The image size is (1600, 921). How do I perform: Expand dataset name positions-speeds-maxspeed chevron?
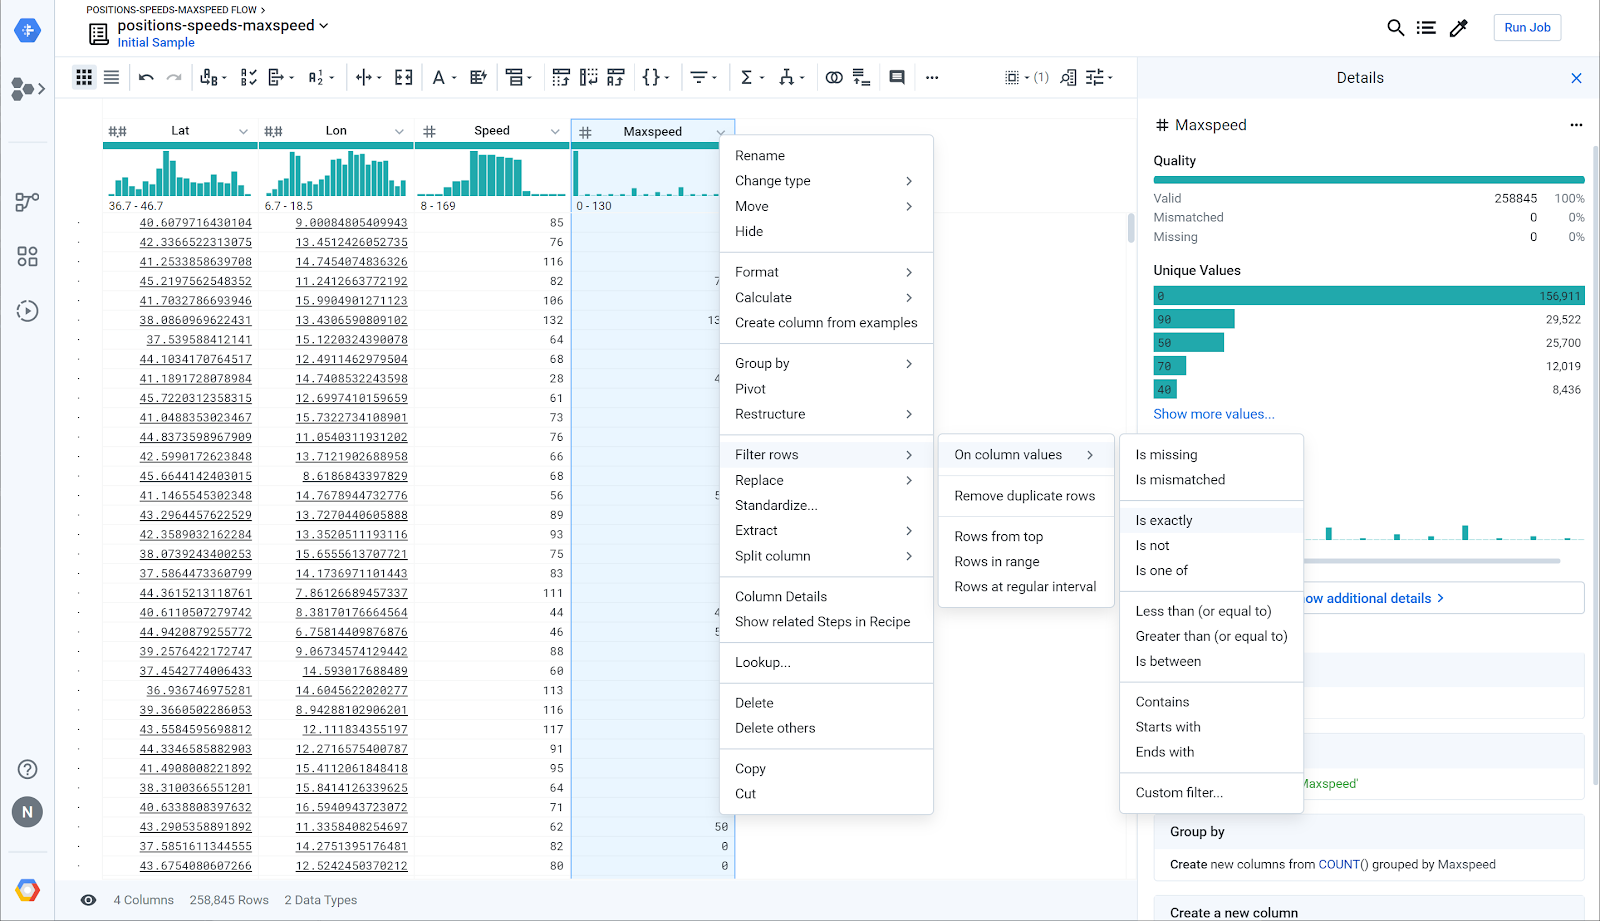[x=323, y=26]
